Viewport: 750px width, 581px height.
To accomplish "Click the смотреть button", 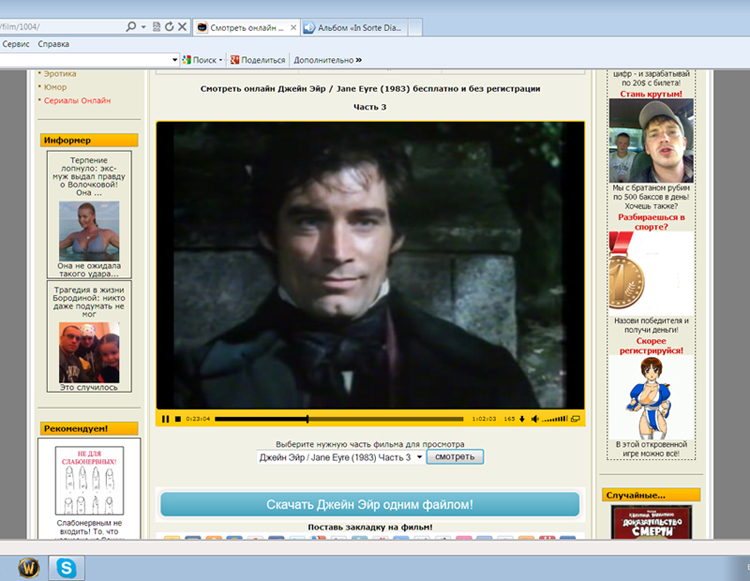I will click(x=455, y=457).
